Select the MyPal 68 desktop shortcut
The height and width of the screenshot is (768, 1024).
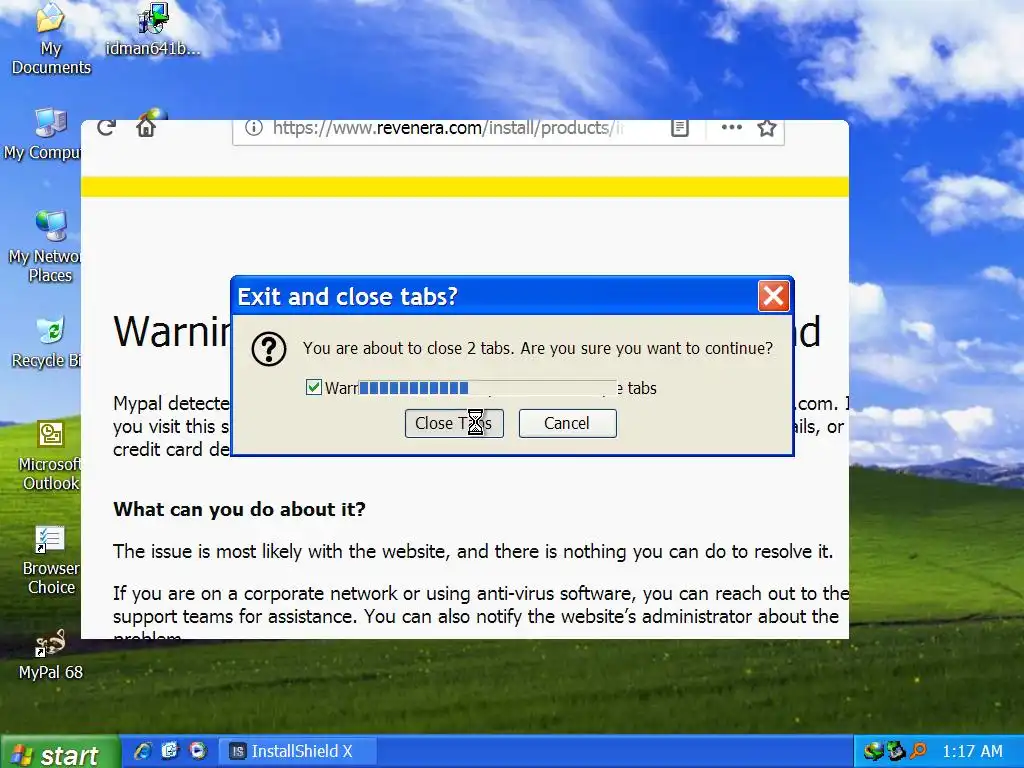(51, 654)
